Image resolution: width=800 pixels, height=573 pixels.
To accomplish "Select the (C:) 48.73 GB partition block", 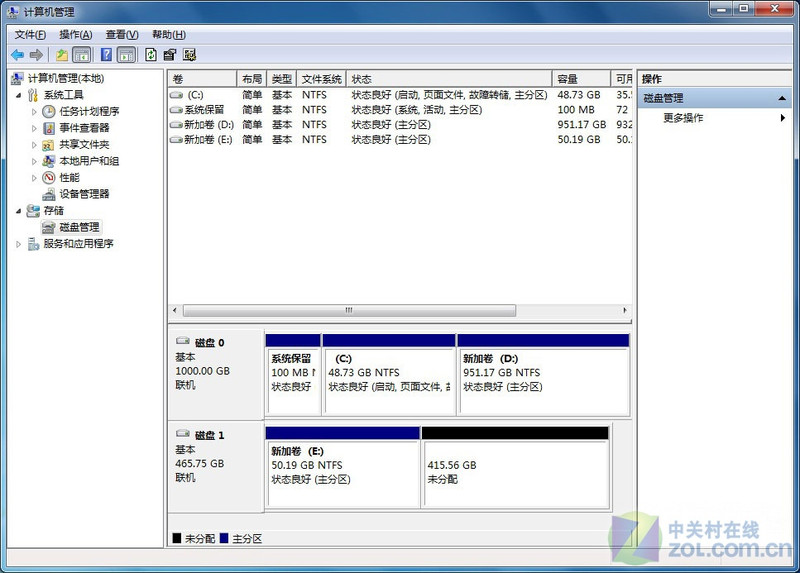I will pyautogui.click(x=389, y=375).
